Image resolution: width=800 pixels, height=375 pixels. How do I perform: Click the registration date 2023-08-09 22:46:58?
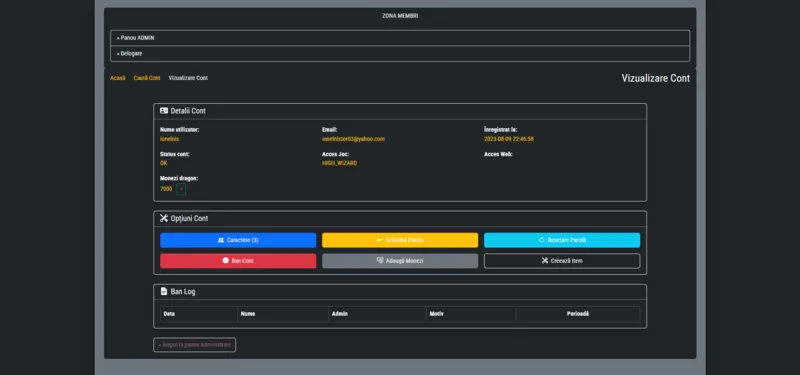pos(509,139)
